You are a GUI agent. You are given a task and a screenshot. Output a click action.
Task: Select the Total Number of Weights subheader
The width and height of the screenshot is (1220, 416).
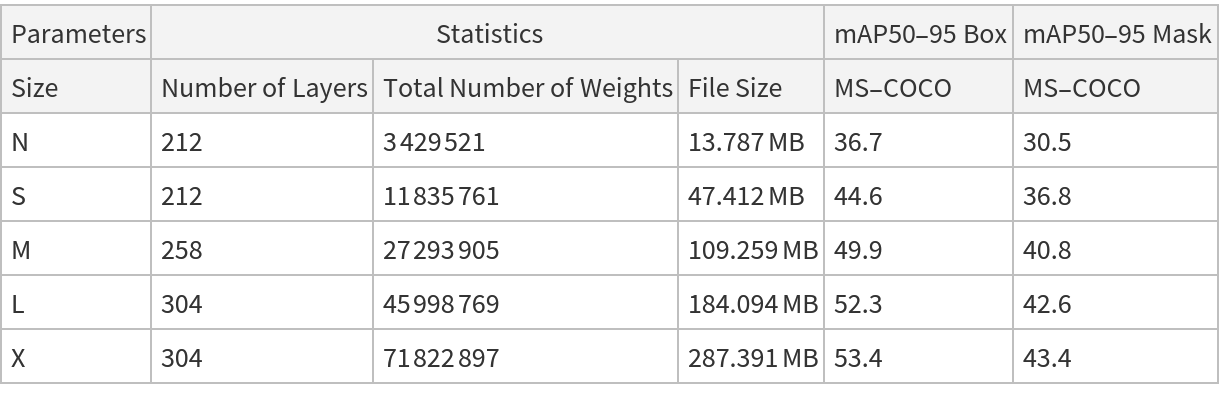527,88
